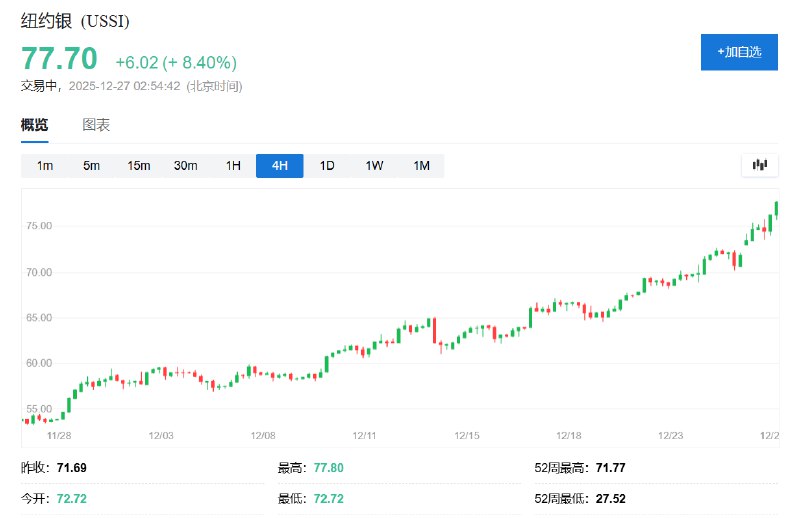
Task: Select the 15m timeframe
Action: coord(138,166)
